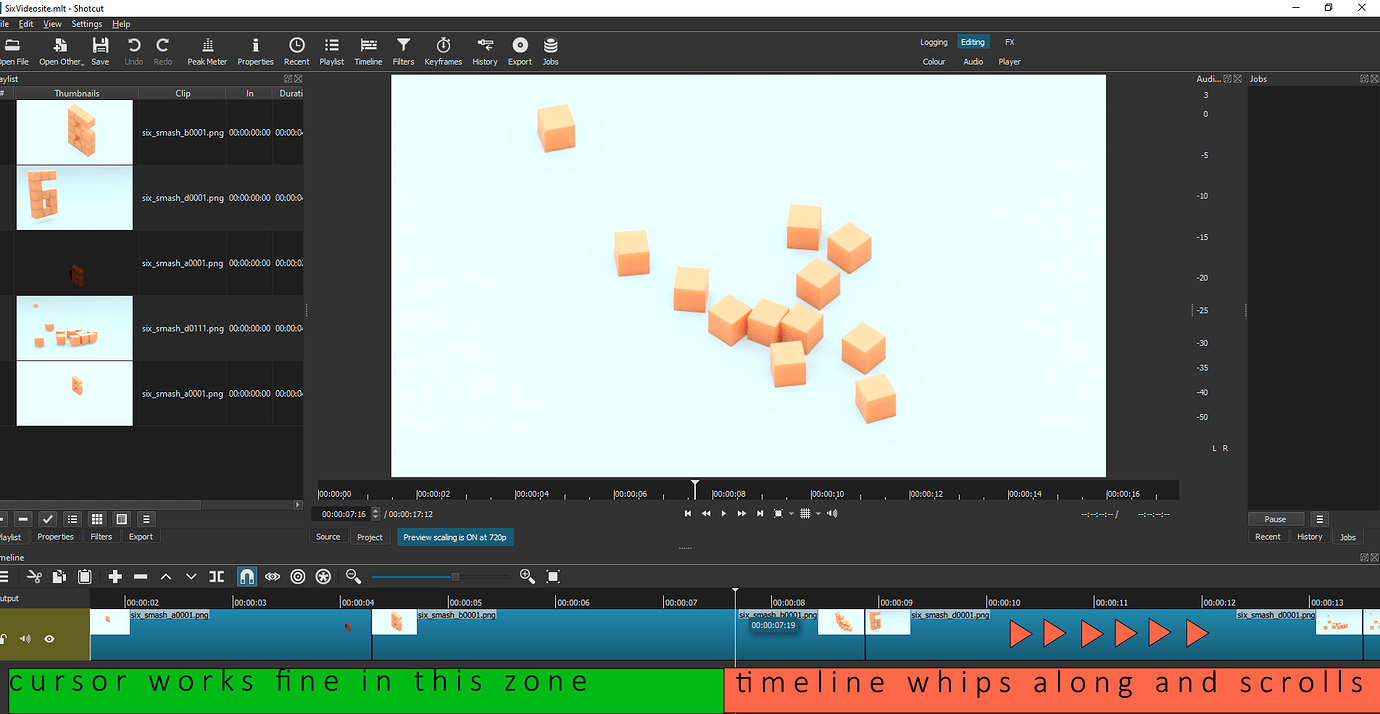The image size is (1380, 714).
Task: Open the Jobs panel hamburger menu
Action: (x=1320, y=519)
